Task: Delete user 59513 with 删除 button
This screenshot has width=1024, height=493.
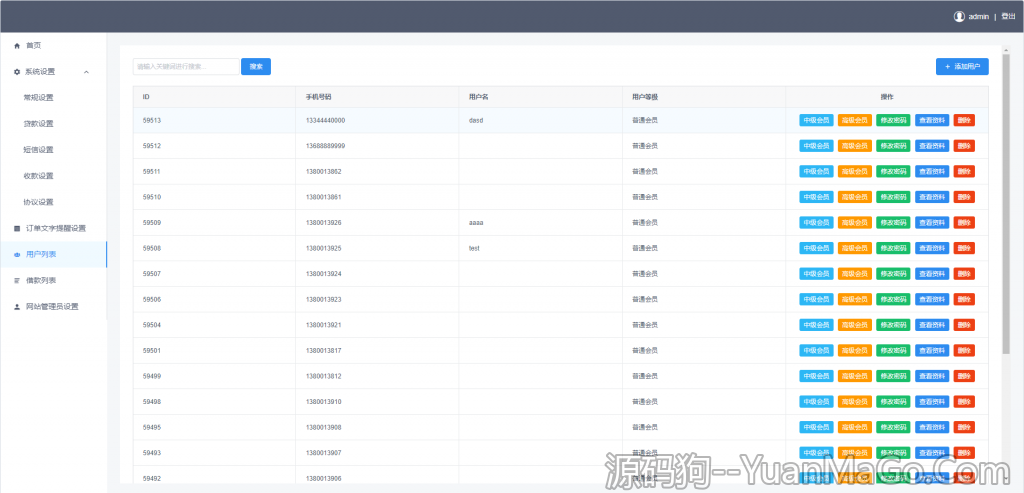Action: coord(964,120)
